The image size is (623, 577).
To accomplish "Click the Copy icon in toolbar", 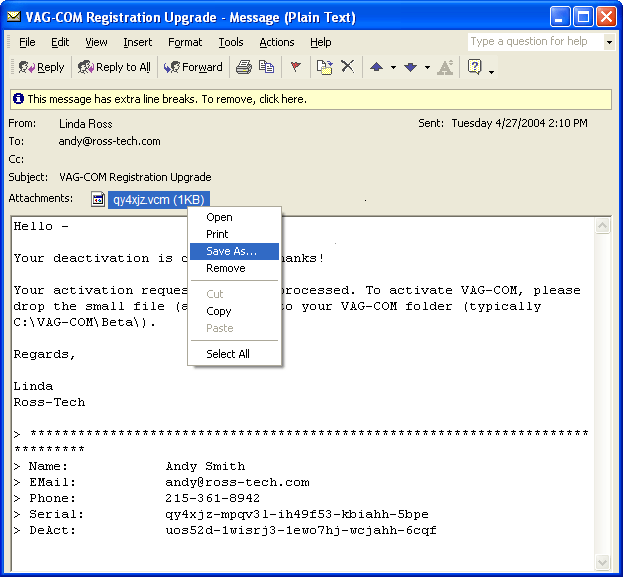I will (266, 67).
